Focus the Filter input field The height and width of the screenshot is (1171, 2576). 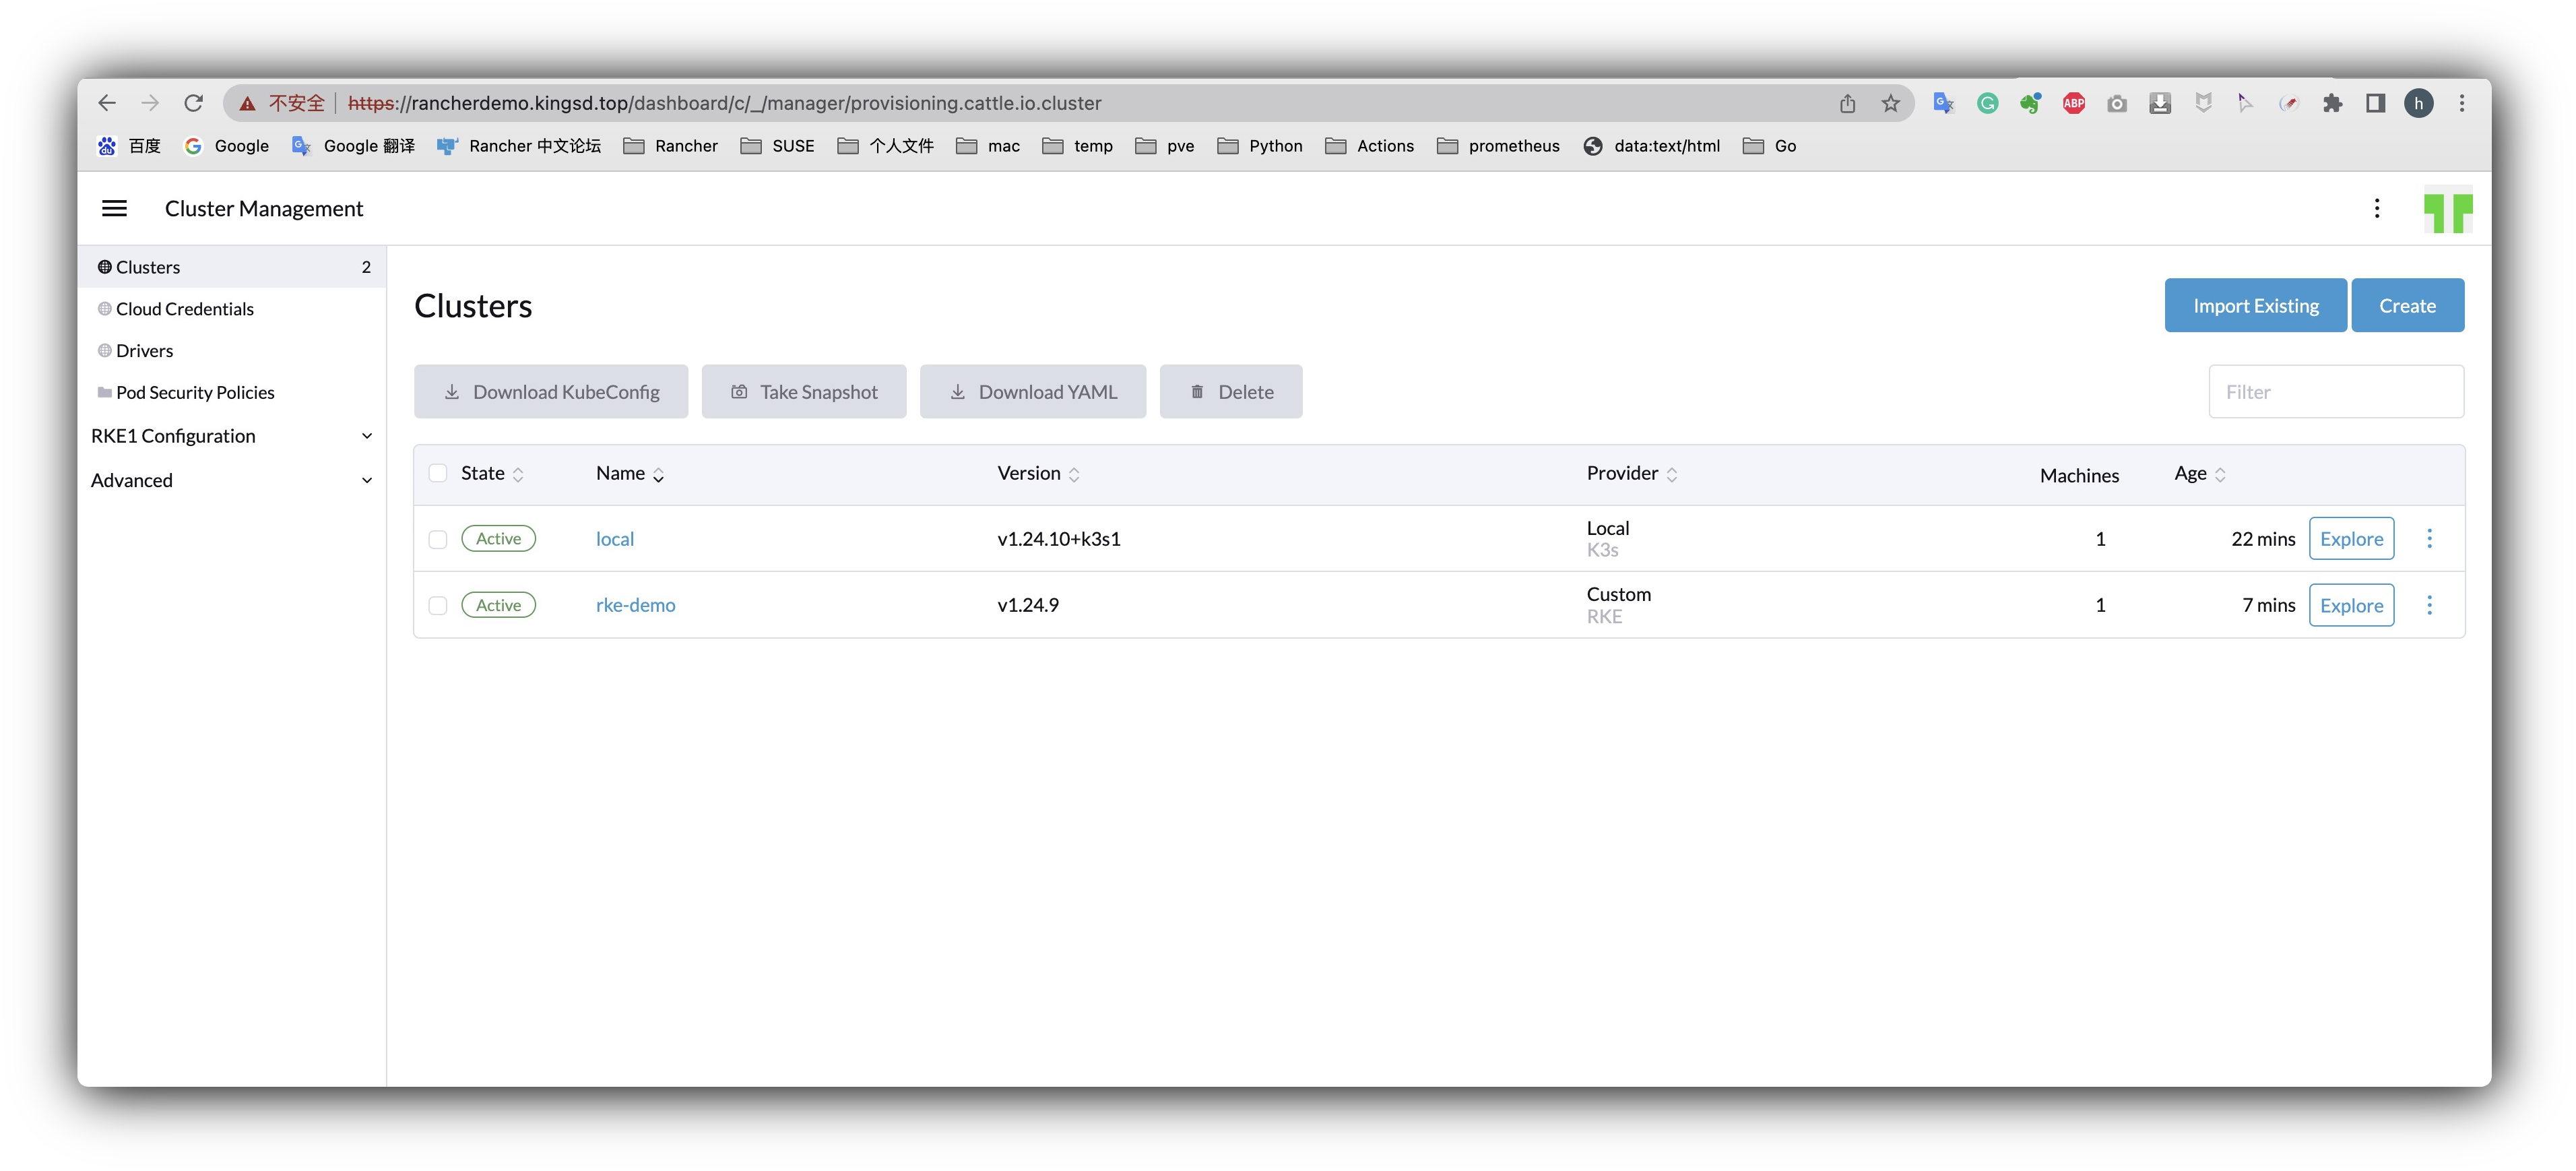click(2335, 392)
